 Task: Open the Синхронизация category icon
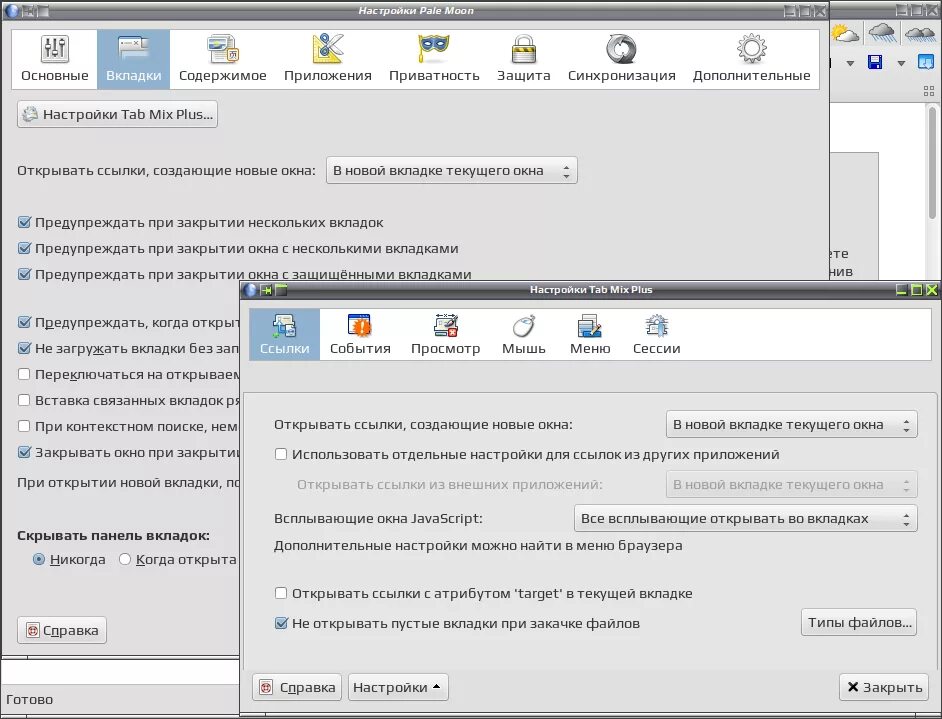click(x=622, y=59)
